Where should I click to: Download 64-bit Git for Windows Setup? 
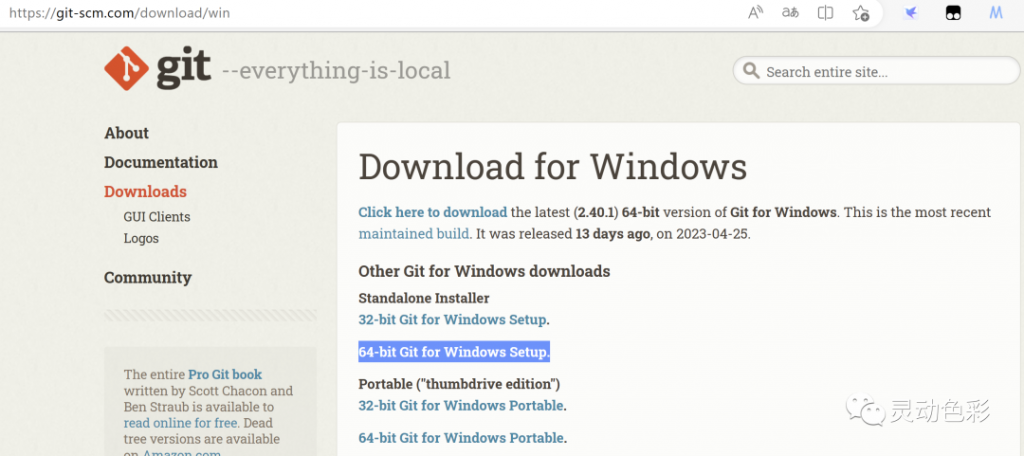coord(453,352)
